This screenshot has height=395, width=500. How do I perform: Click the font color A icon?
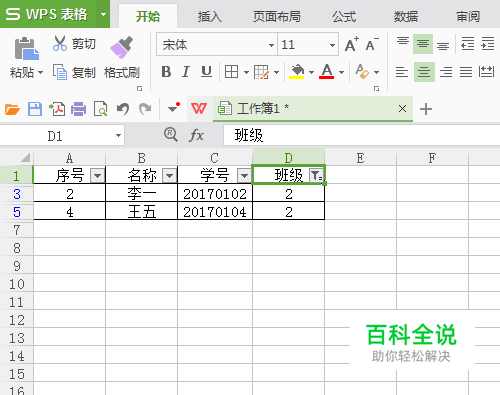(x=327, y=71)
